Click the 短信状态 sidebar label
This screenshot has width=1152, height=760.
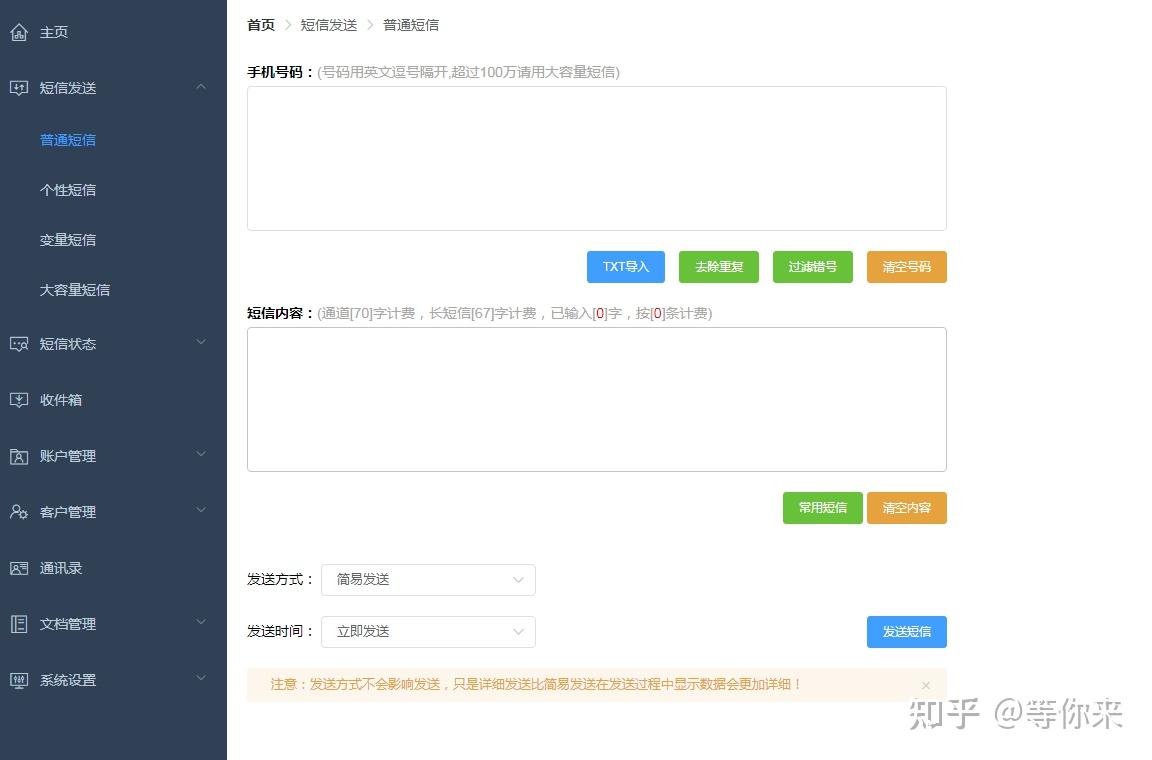click(x=68, y=344)
